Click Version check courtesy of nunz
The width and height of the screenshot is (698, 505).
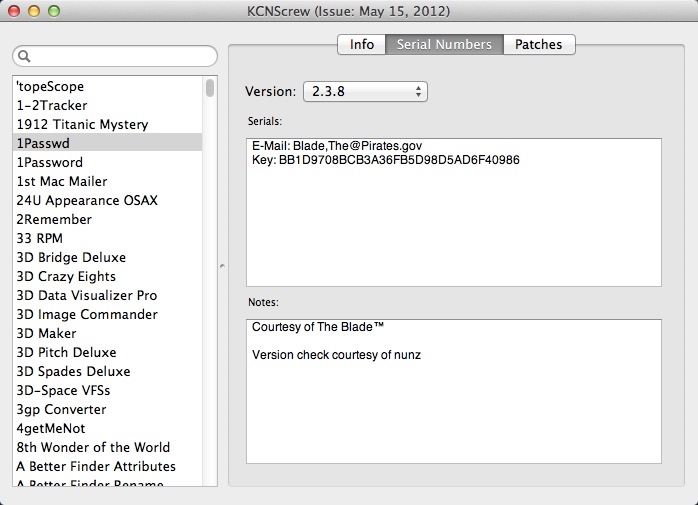coord(336,355)
